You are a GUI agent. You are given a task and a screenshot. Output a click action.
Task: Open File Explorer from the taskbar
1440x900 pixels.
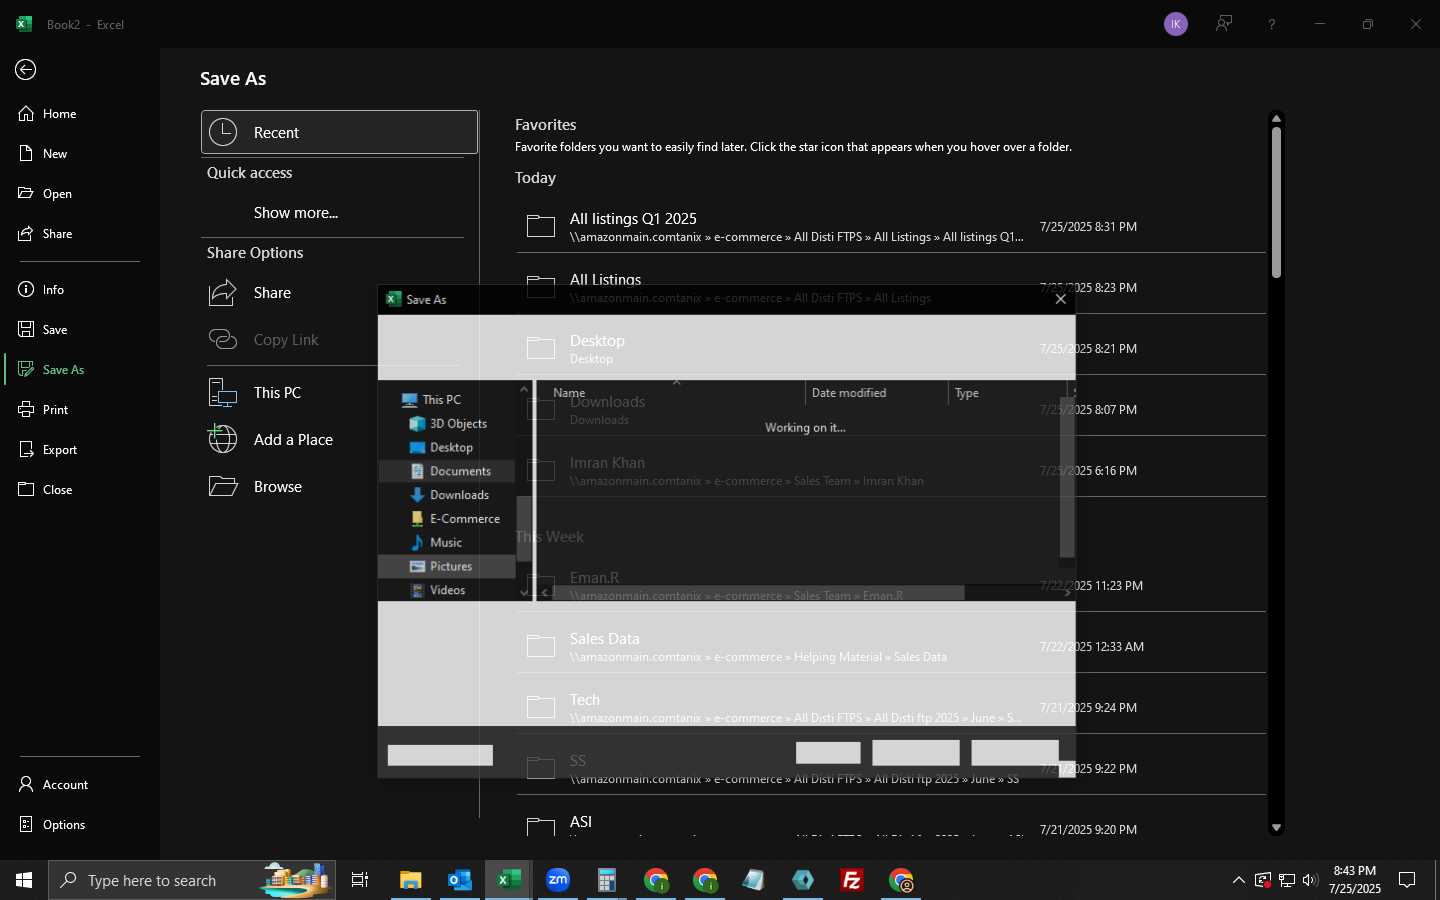[411, 880]
